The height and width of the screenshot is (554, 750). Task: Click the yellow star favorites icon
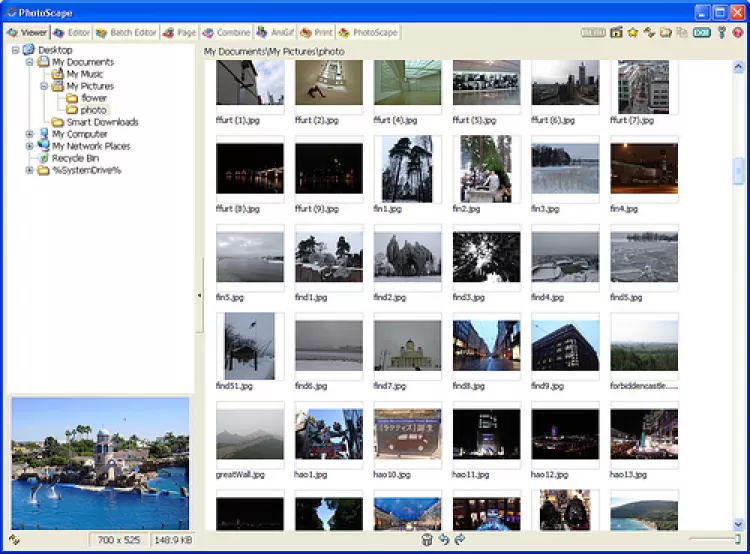(x=633, y=32)
